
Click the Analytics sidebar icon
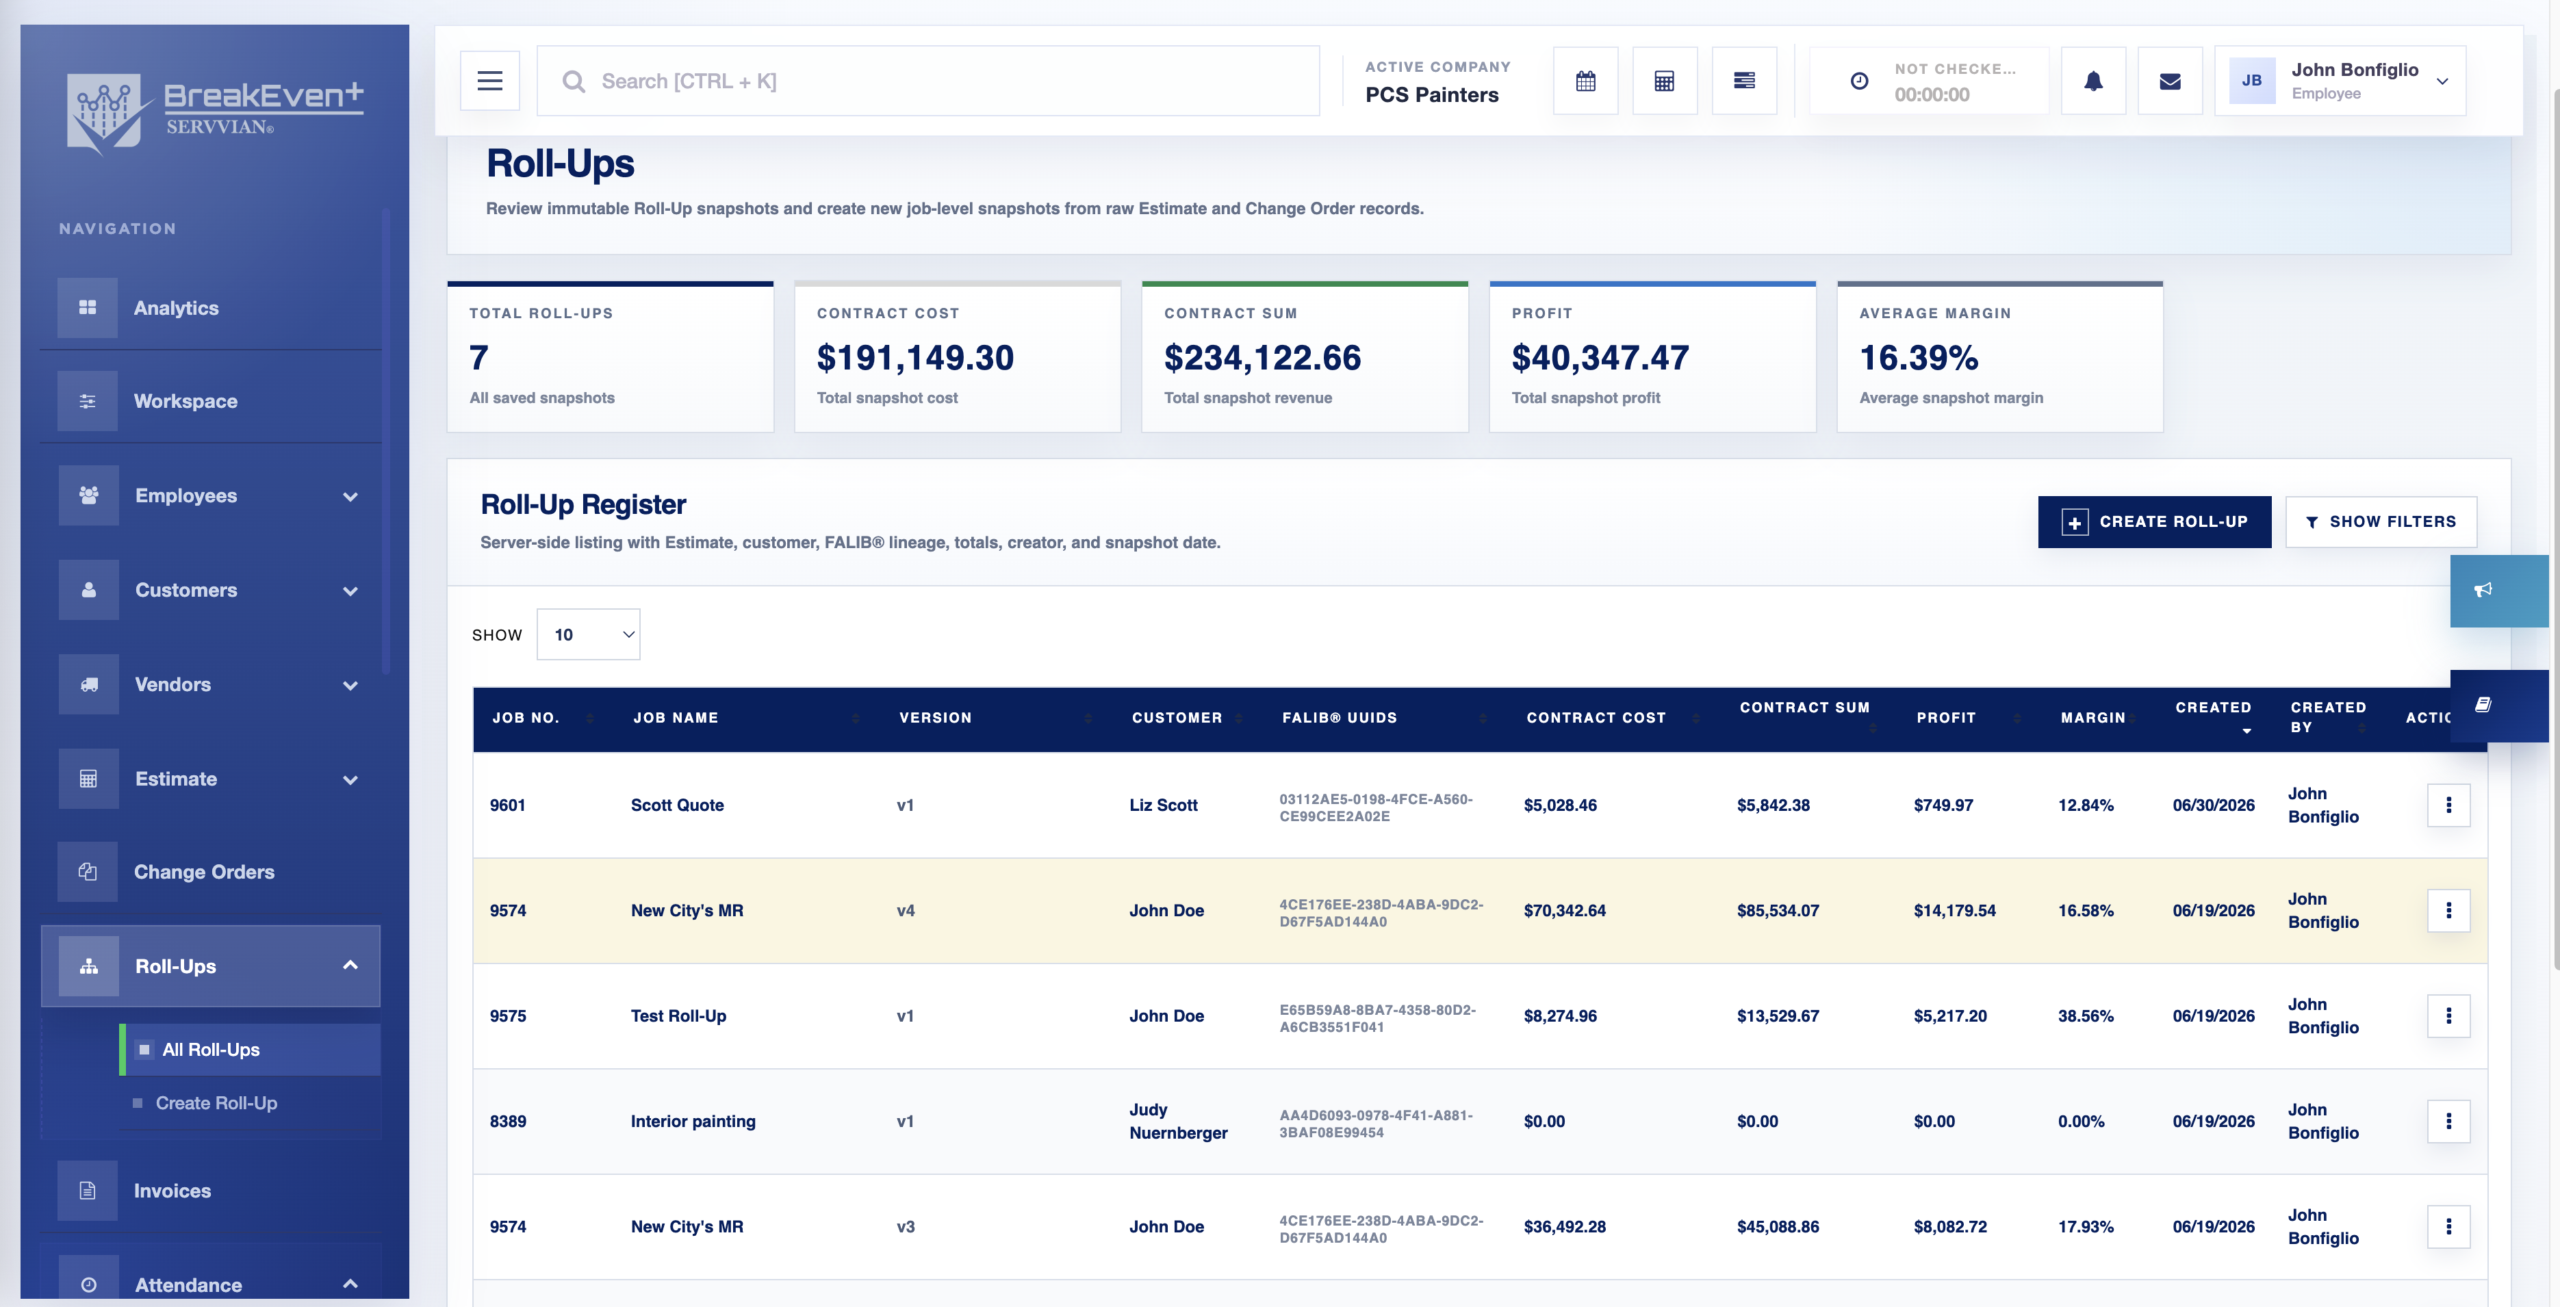(88, 308)
